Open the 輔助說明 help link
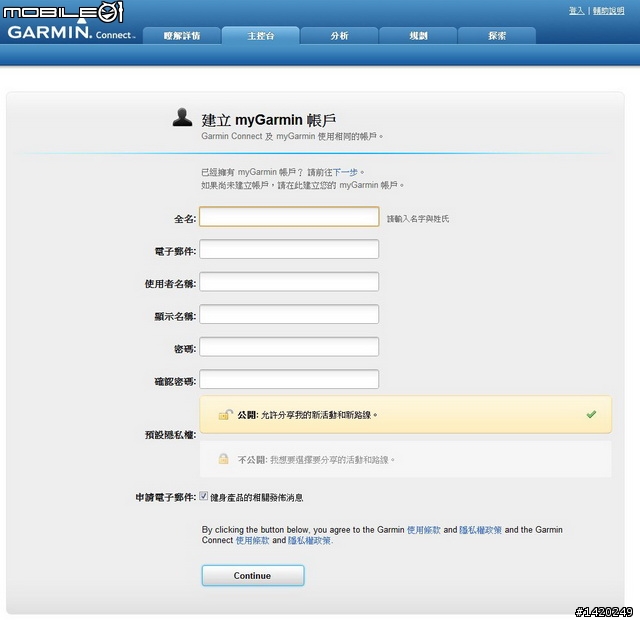The width and height of the screenshot is (640, 620). 608,11
